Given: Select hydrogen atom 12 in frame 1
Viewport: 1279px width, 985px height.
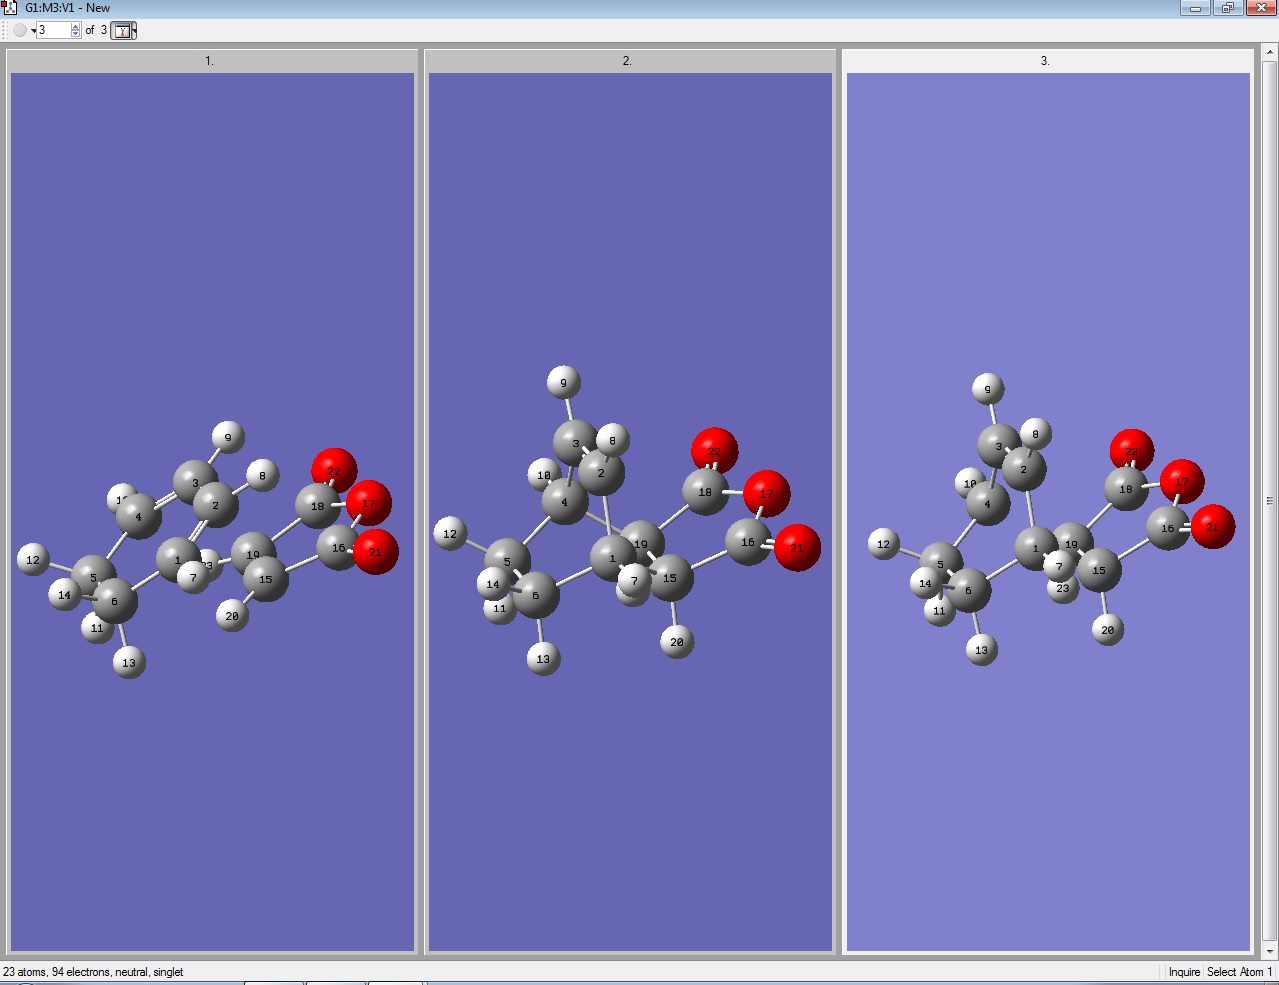Looking at the screenshot, I should pos(34,559).
